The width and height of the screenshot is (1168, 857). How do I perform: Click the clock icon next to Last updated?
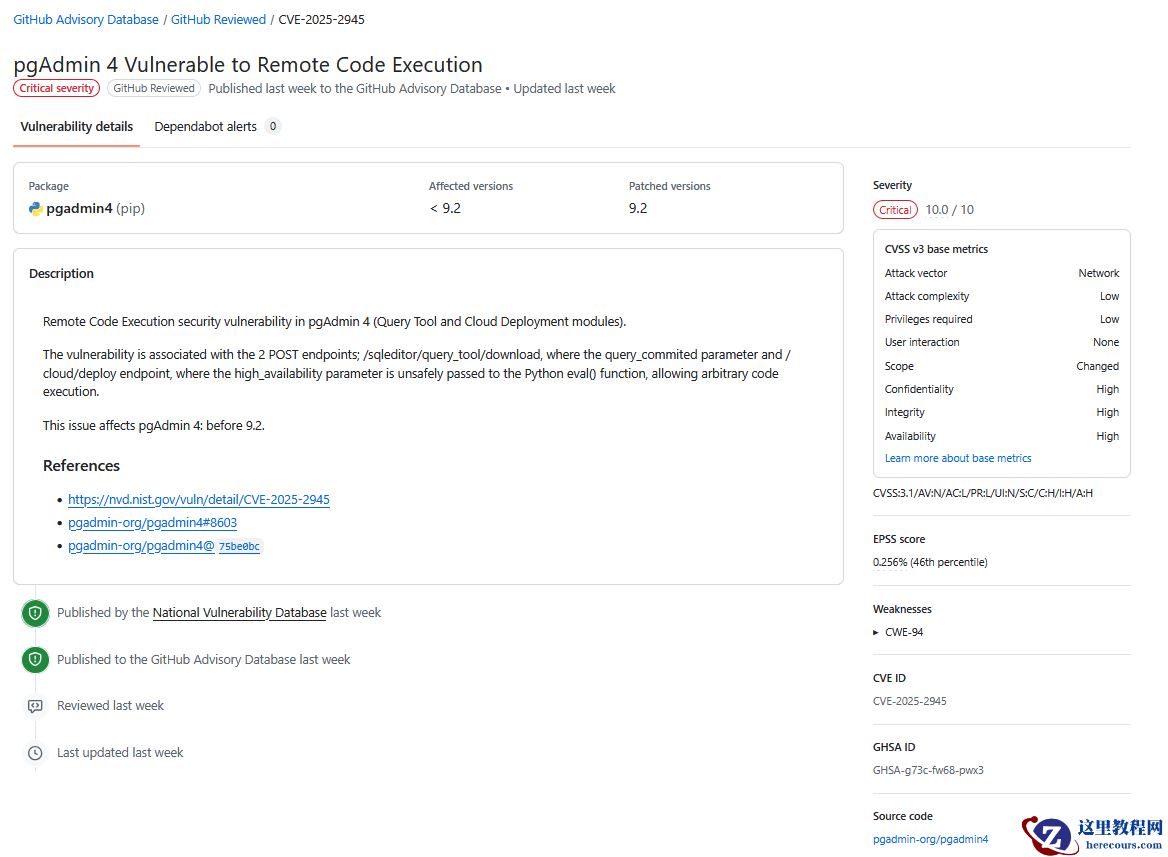[x=35, y=753]
